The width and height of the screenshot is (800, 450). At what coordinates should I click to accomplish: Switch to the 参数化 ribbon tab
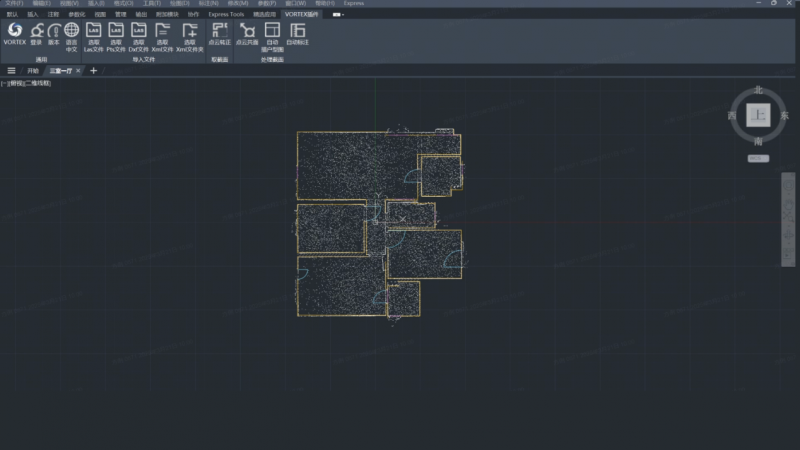coord(77,14)
